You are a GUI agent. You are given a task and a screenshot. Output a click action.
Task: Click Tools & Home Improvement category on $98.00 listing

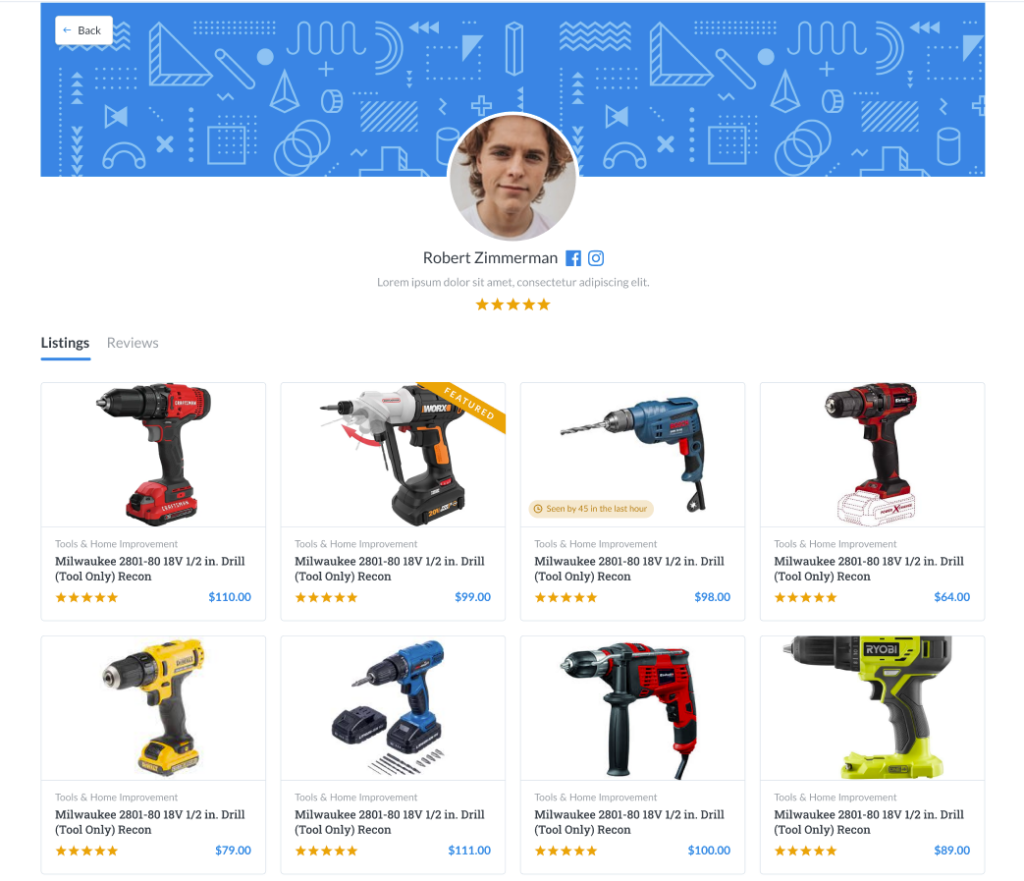(x=596, y=544)
